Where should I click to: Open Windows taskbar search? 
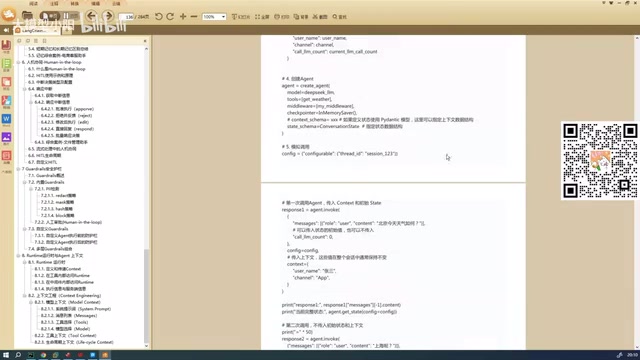tap(18, 355)
